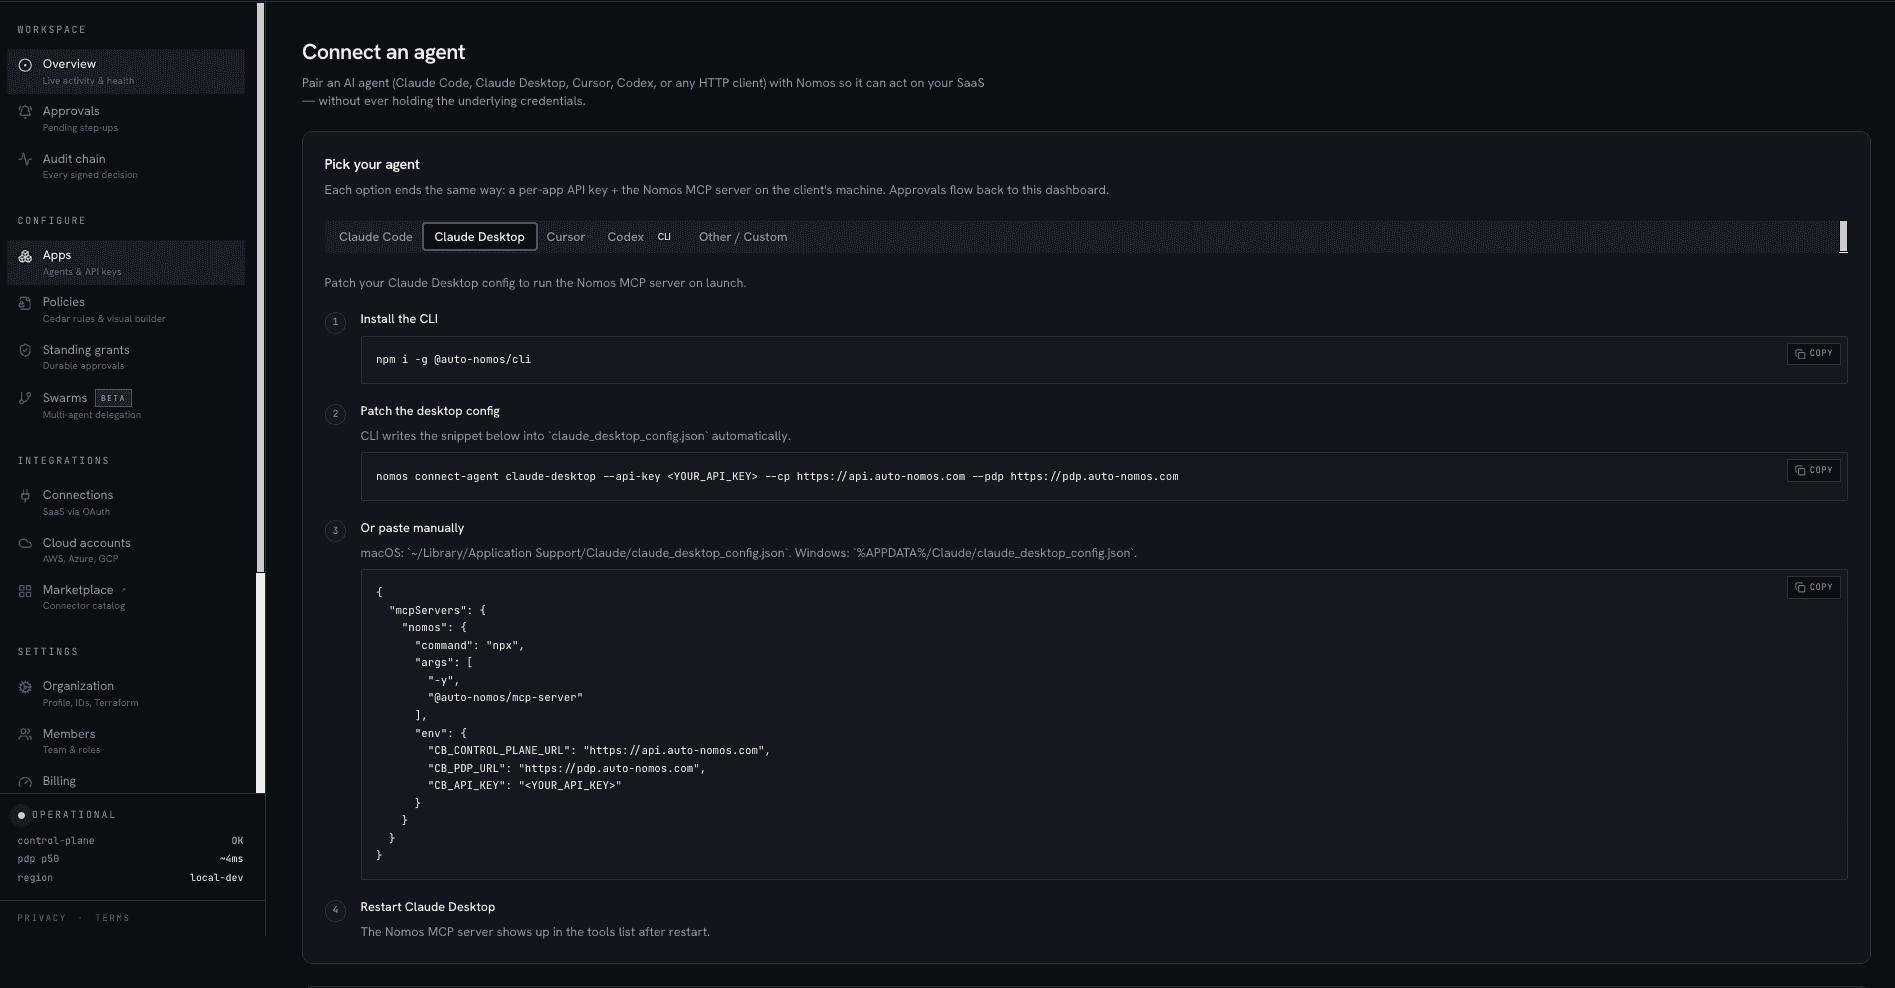Click the npm i -g @auto-nomos/cli text

(453, 360)
